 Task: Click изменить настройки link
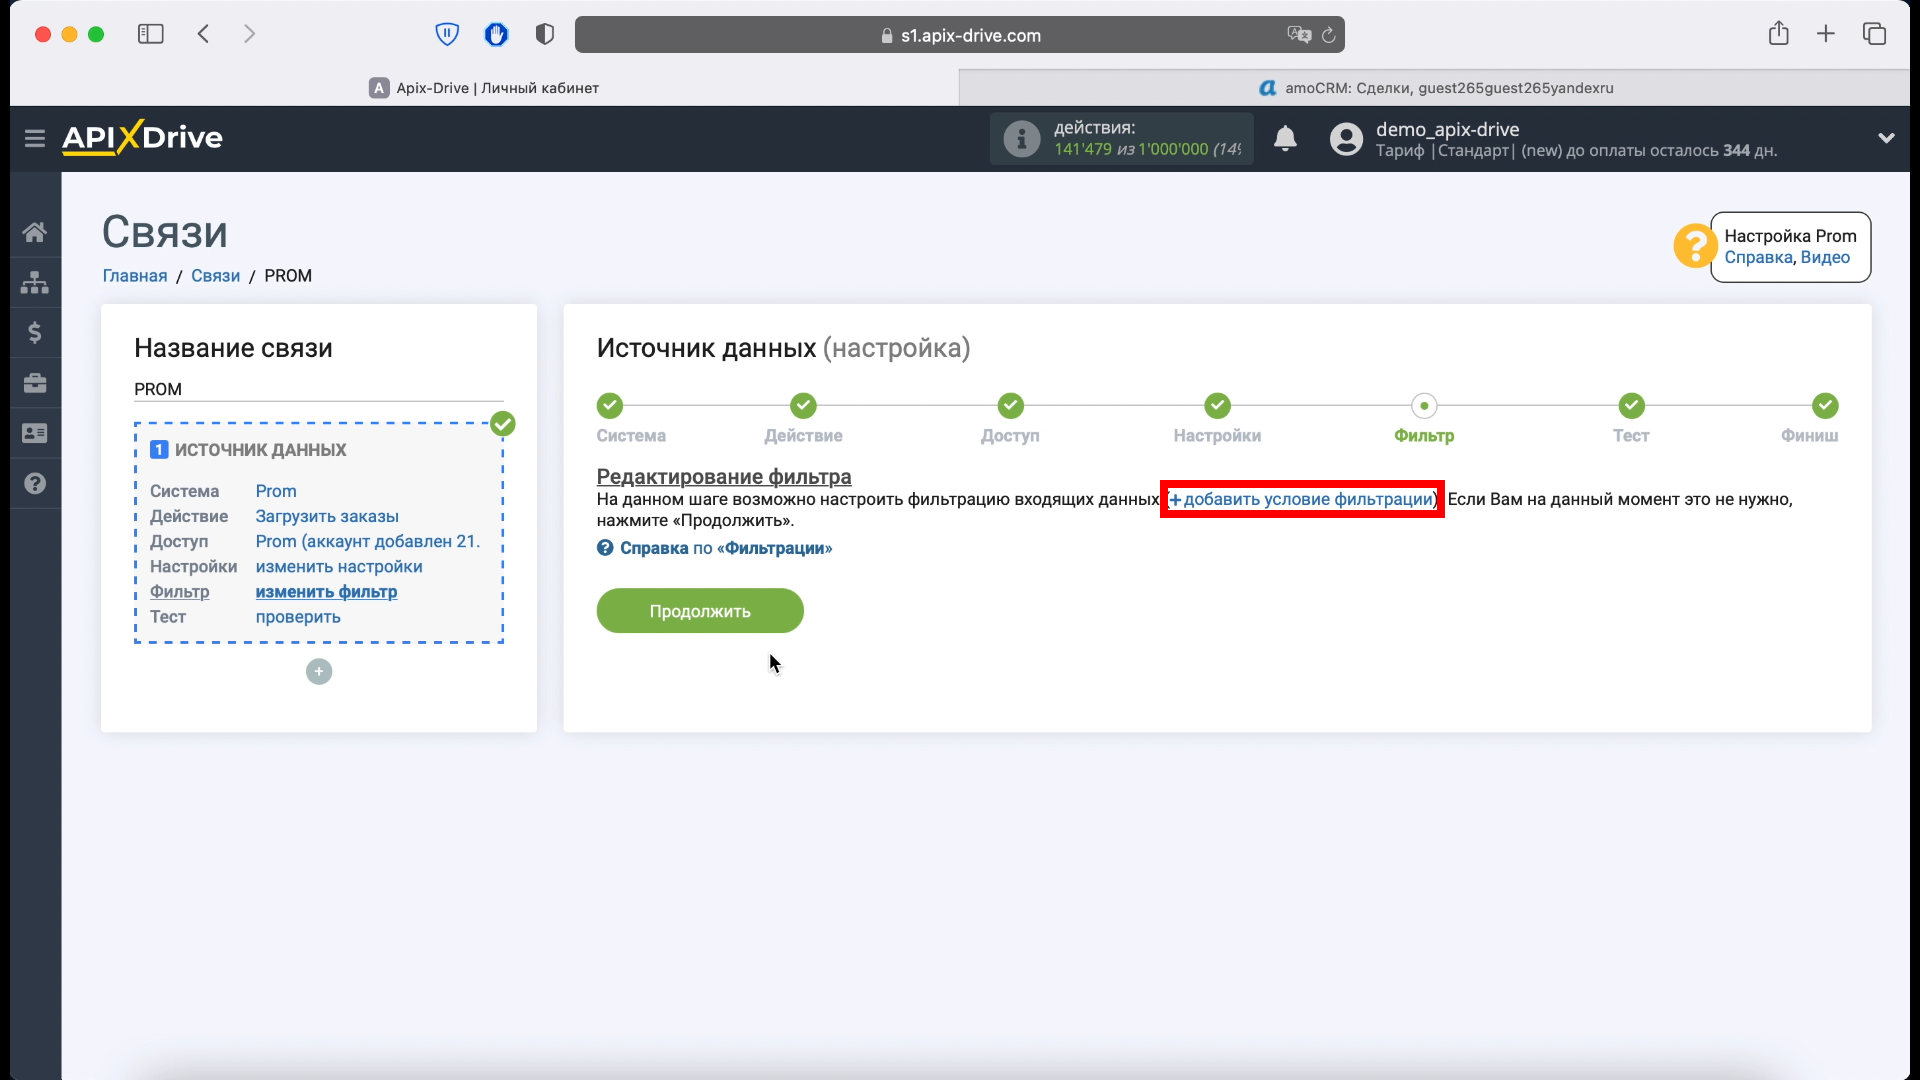pos(339,566)
